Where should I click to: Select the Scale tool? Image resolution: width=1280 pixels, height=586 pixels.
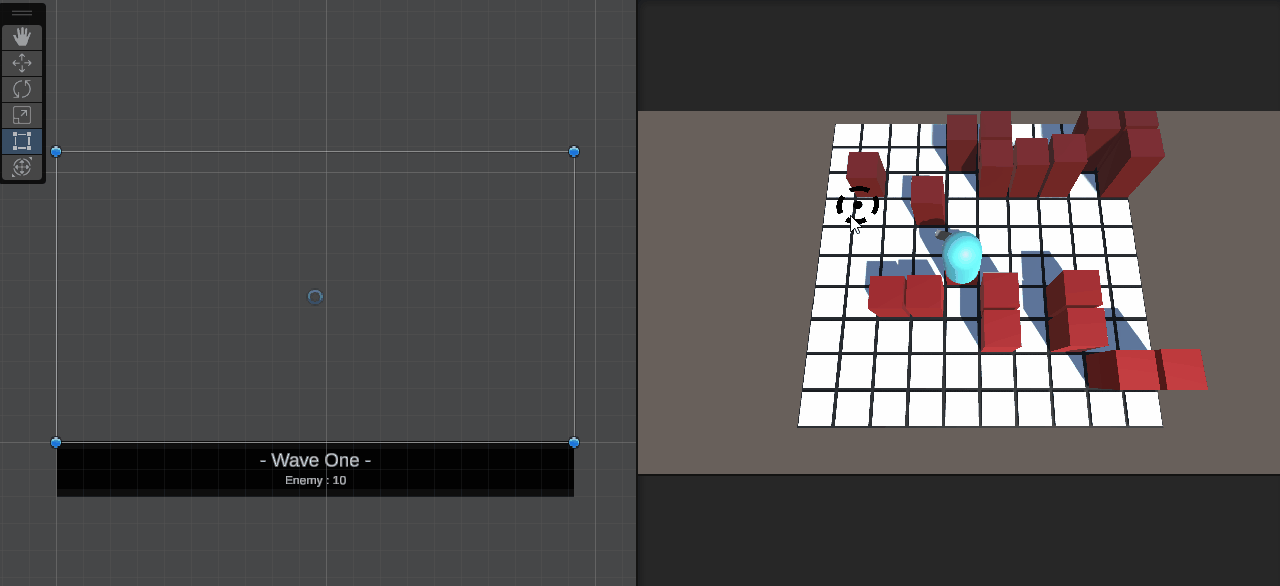coord(22,115)
